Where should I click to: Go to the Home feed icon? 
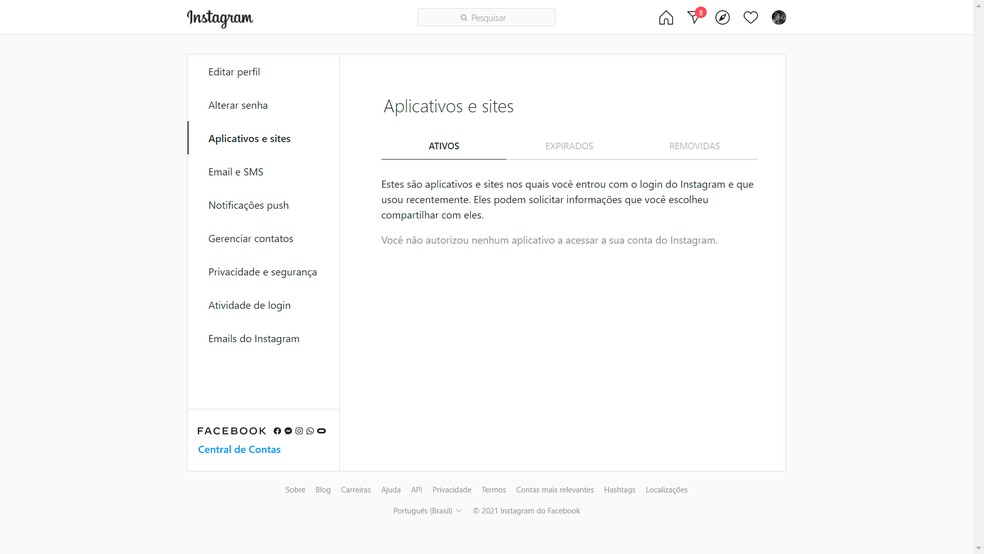[666, 18]
